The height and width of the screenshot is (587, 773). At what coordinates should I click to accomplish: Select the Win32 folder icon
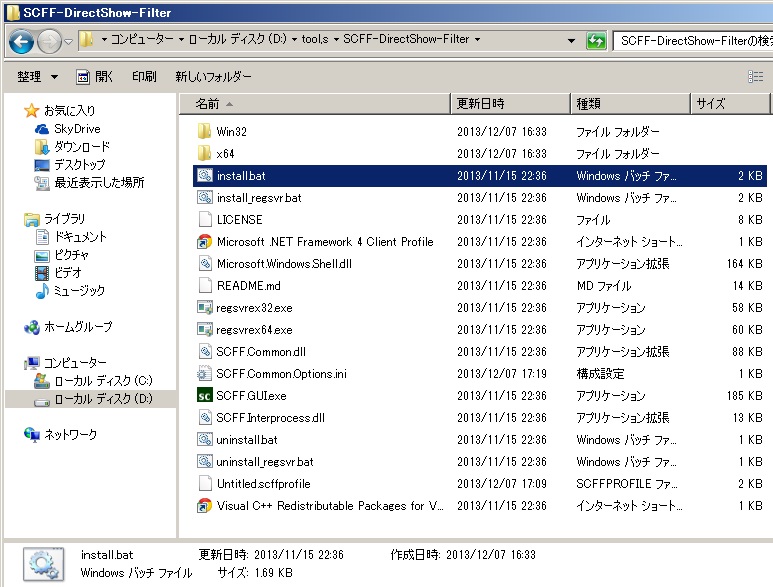[204, 131]
